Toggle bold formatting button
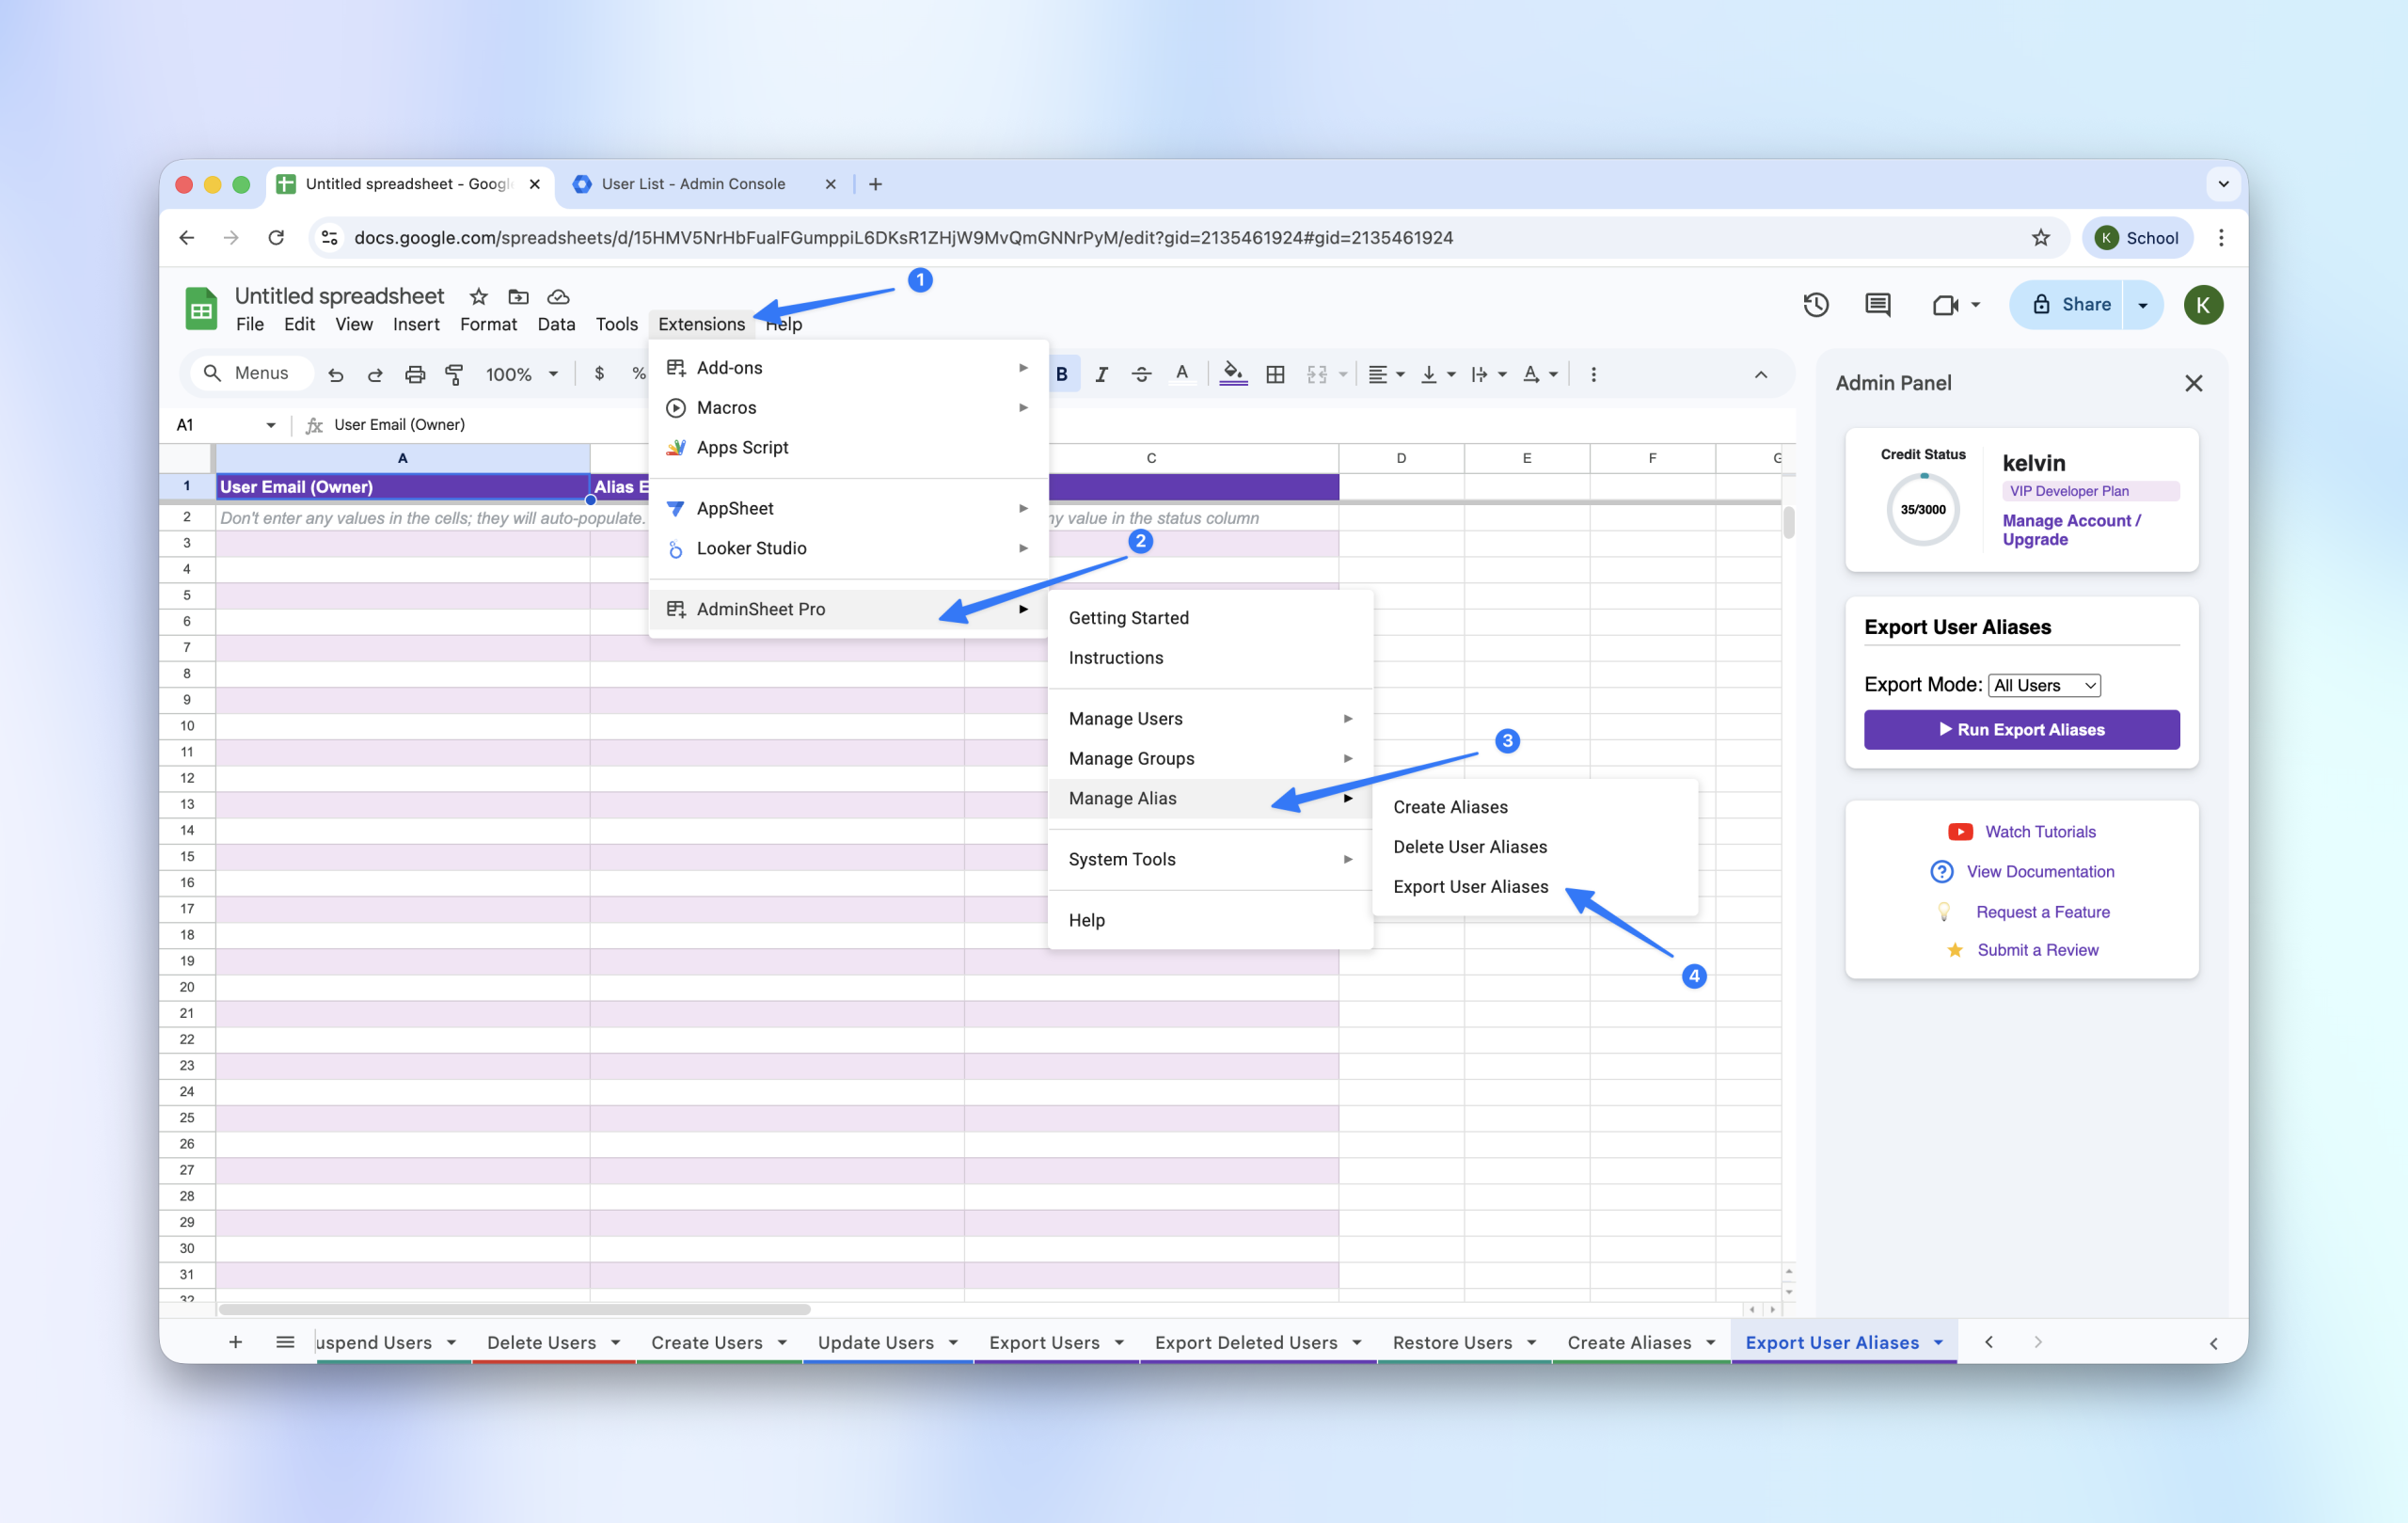 coord(1062,374)
